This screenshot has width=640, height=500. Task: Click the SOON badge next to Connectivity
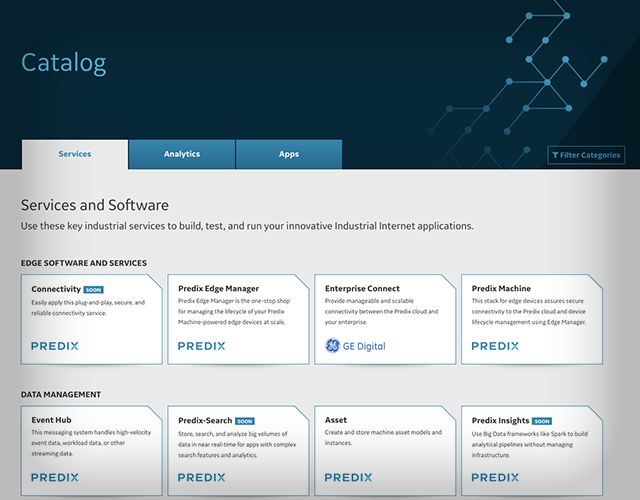(x=93, y=290)
